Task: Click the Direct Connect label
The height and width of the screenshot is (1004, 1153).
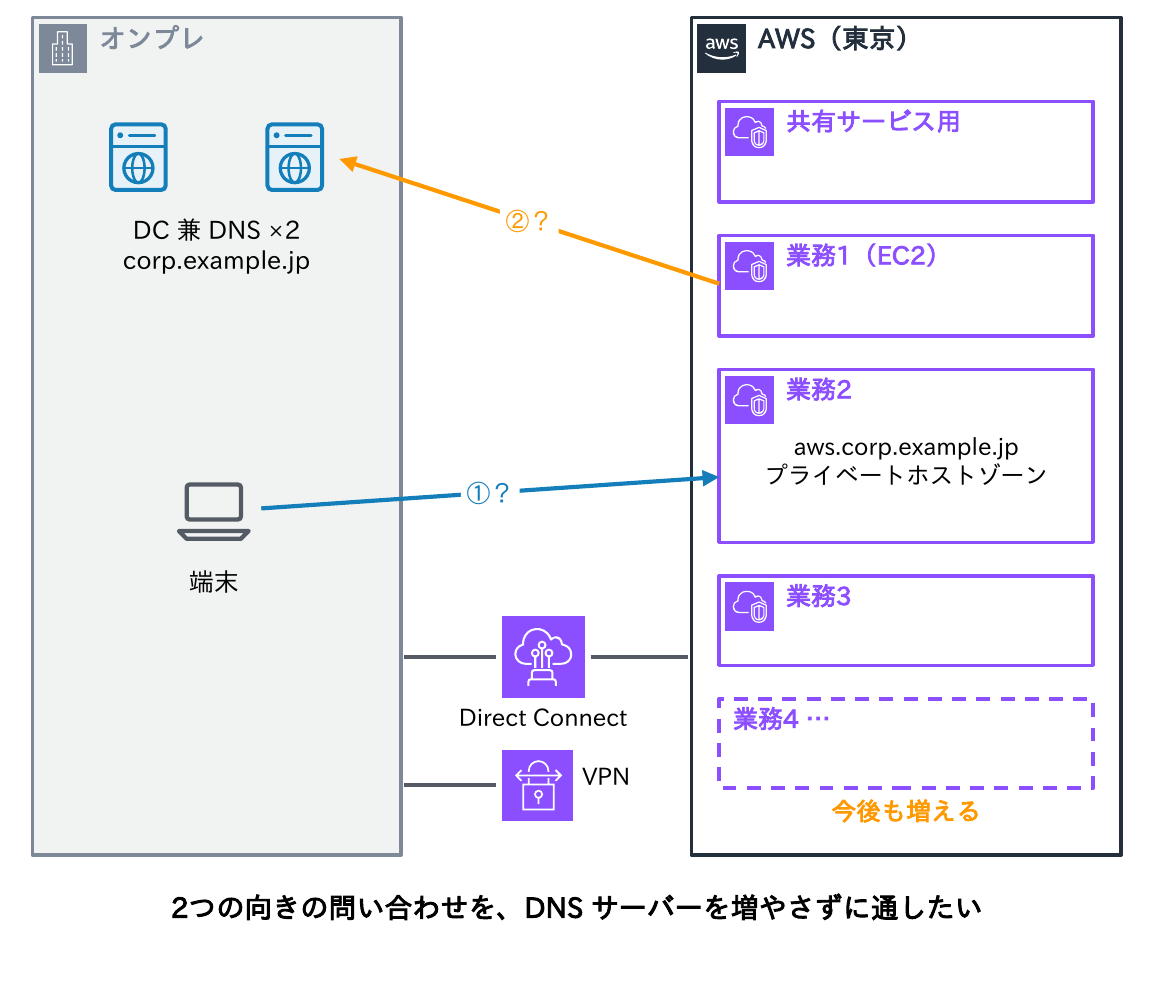Action: (x=543, y=718)
